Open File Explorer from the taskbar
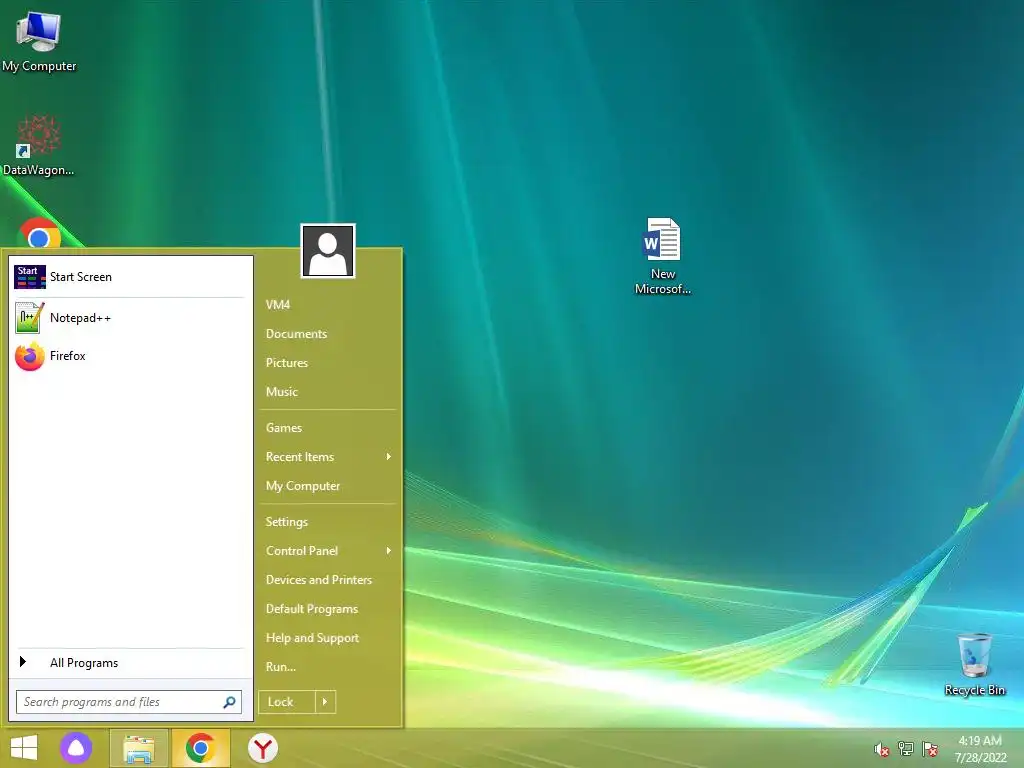The width and height of the screenshot is (1024, 768). pyautogui.click(x=138, y=748)
